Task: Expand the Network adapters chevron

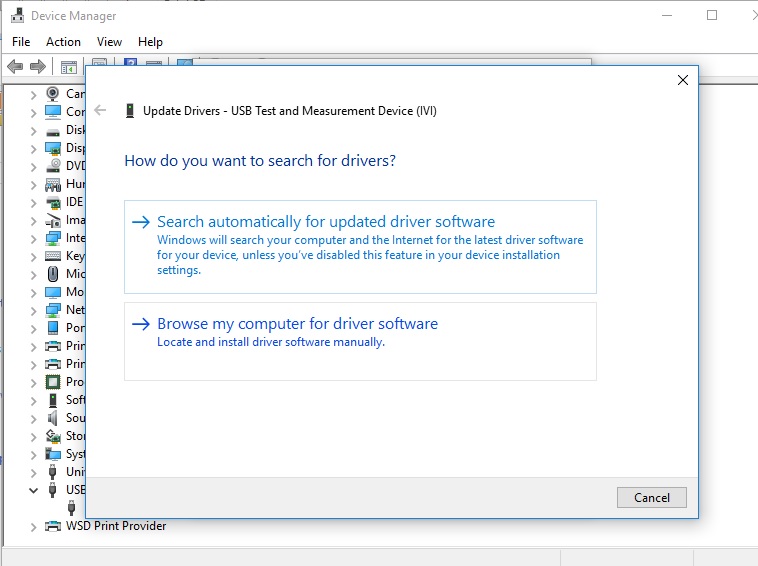Action: (33, 310)
